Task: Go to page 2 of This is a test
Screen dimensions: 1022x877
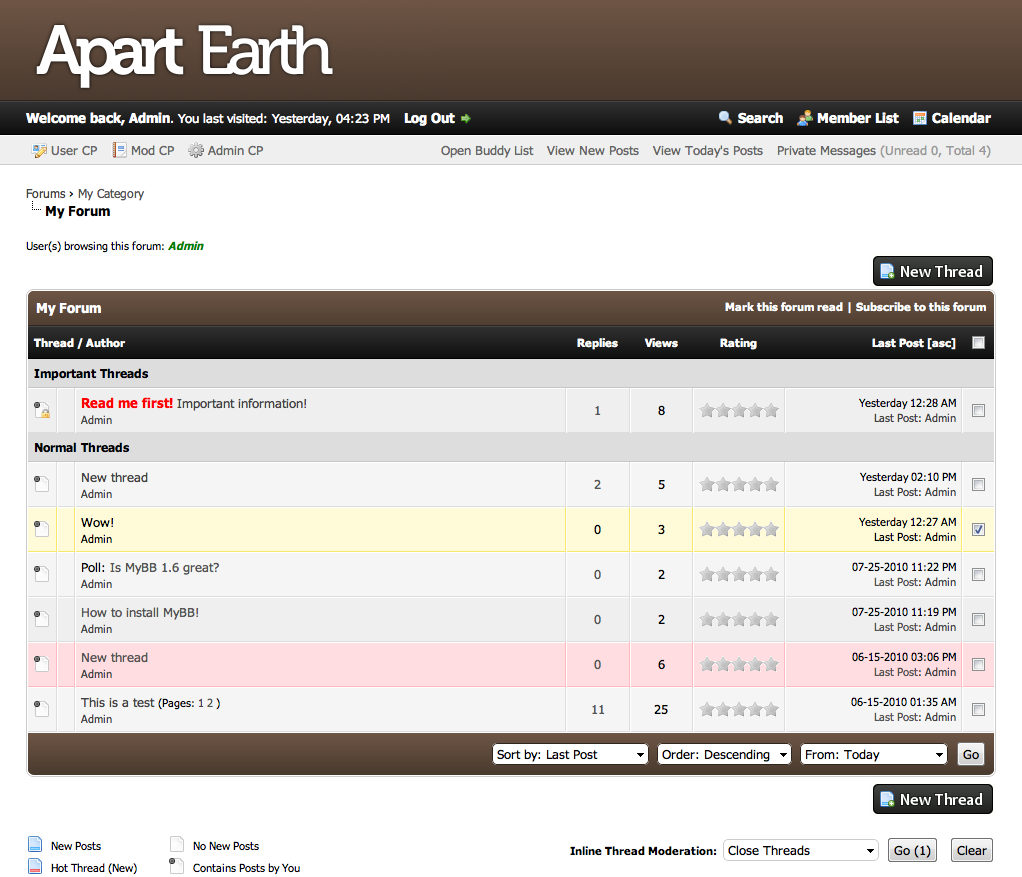Action: click(x=210, y=703)
